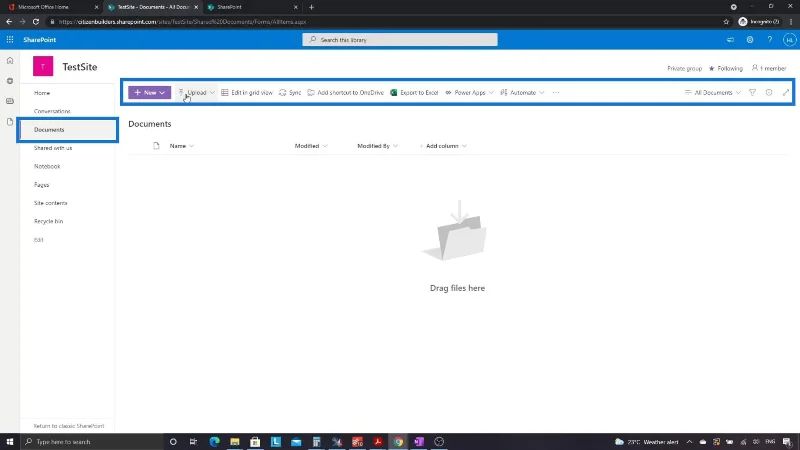Go back in the browser

coord(9,22)
